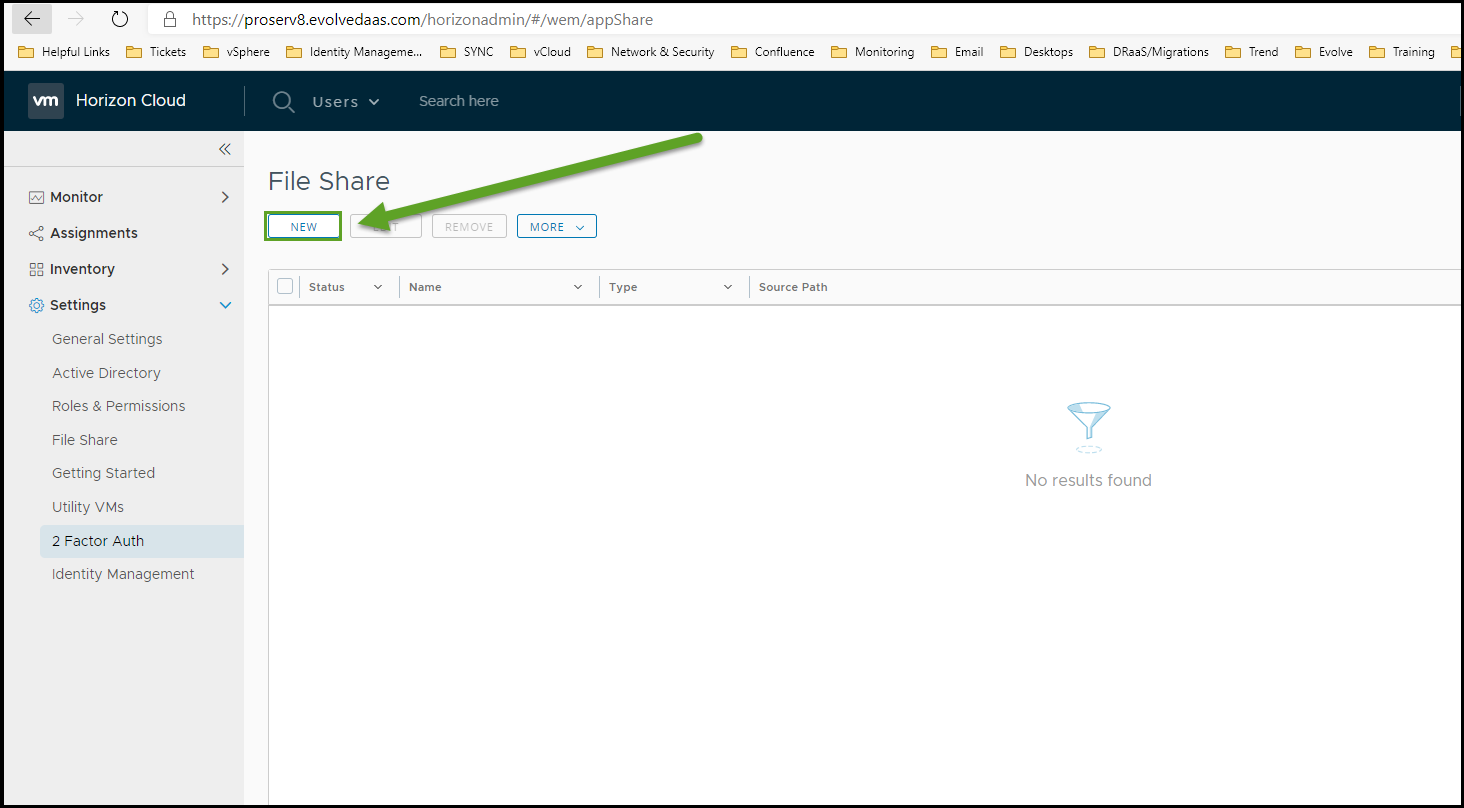Click into the Search here field

[x=500, y=101]
